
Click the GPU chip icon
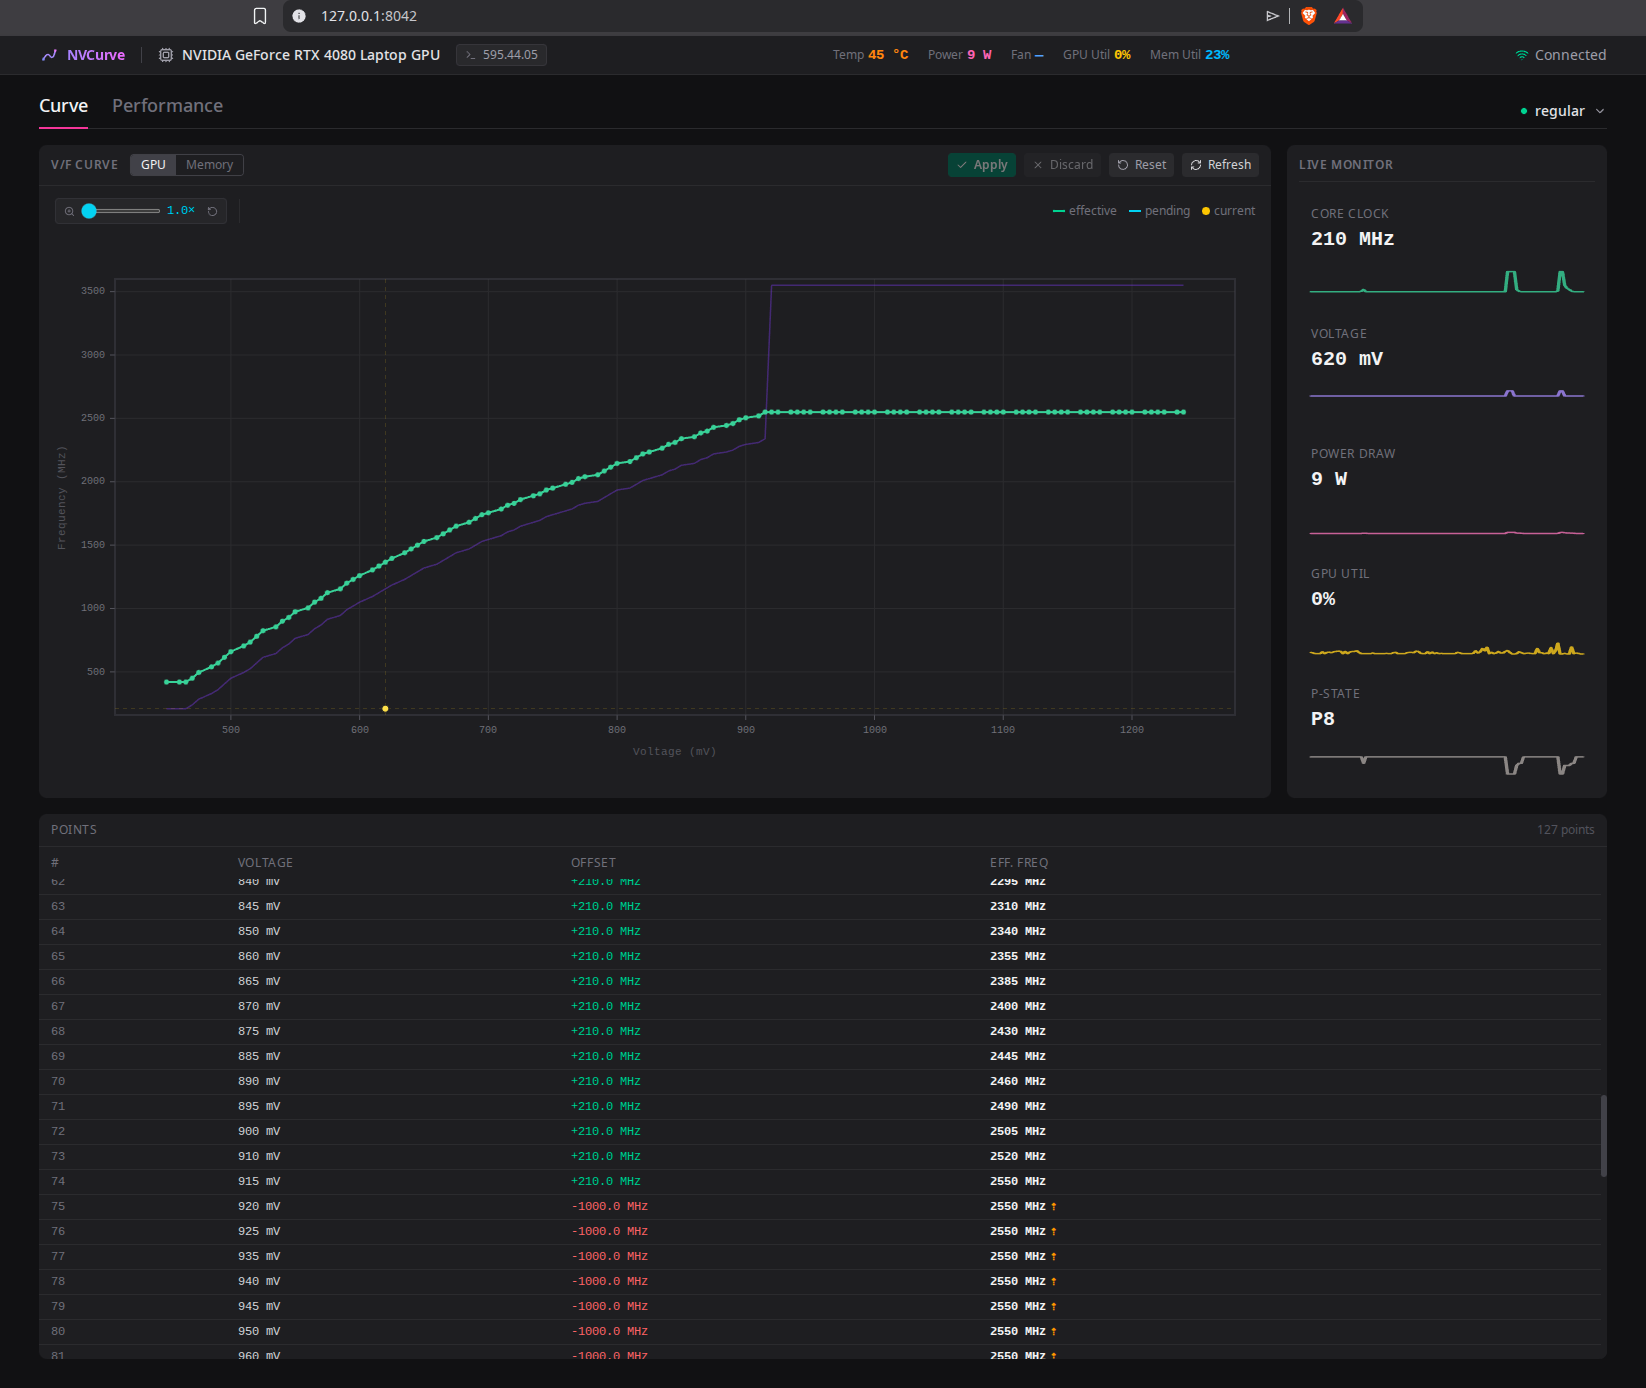[x=166, y=55]
